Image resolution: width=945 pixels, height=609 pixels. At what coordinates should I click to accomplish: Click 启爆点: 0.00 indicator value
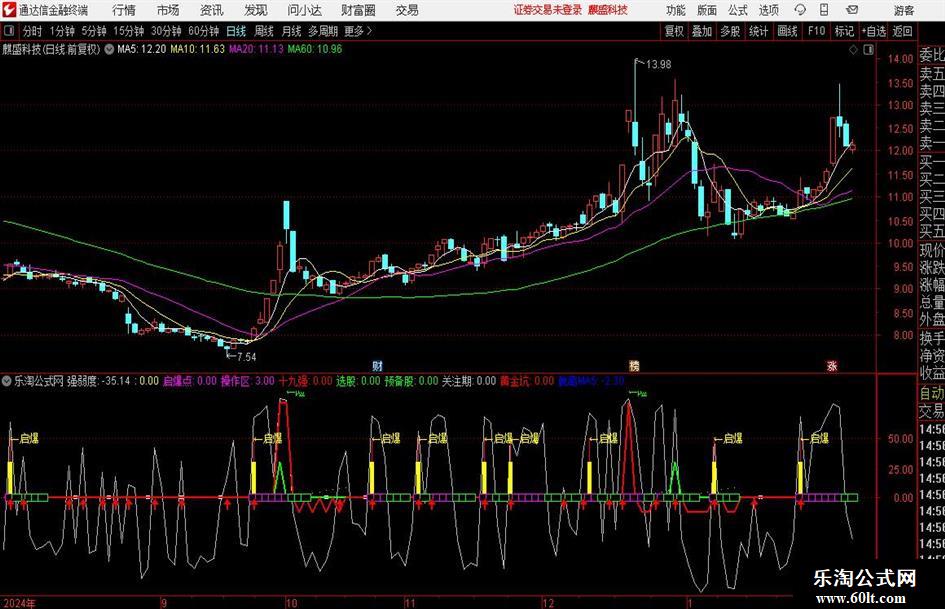(189, 381)
